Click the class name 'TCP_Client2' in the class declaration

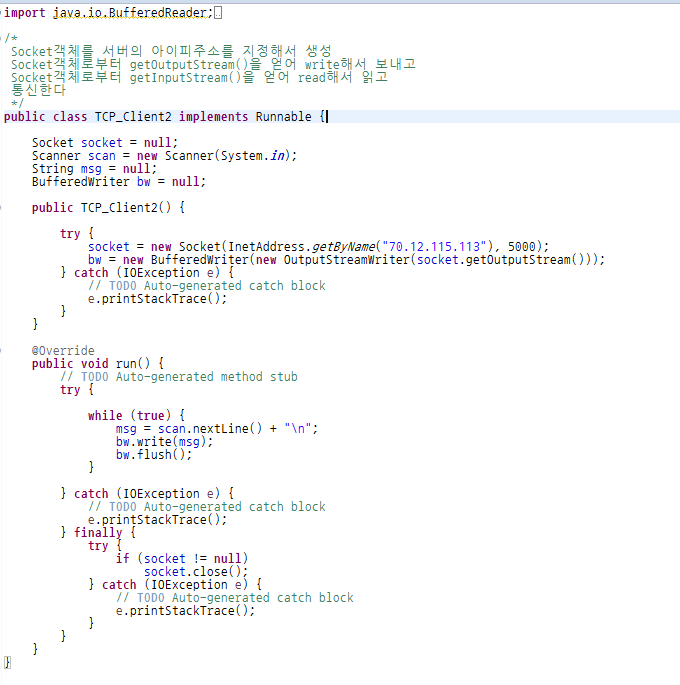point(133,117)
